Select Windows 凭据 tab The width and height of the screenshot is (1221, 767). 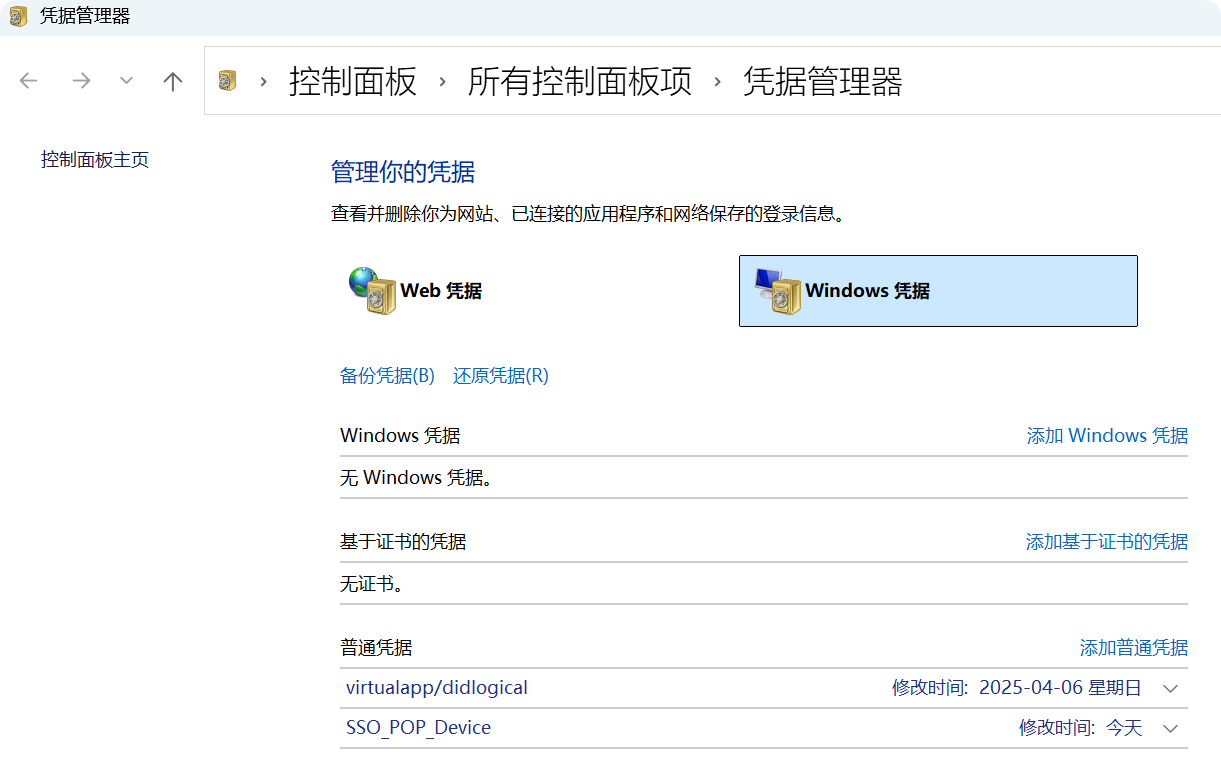[x=938, y=291]
